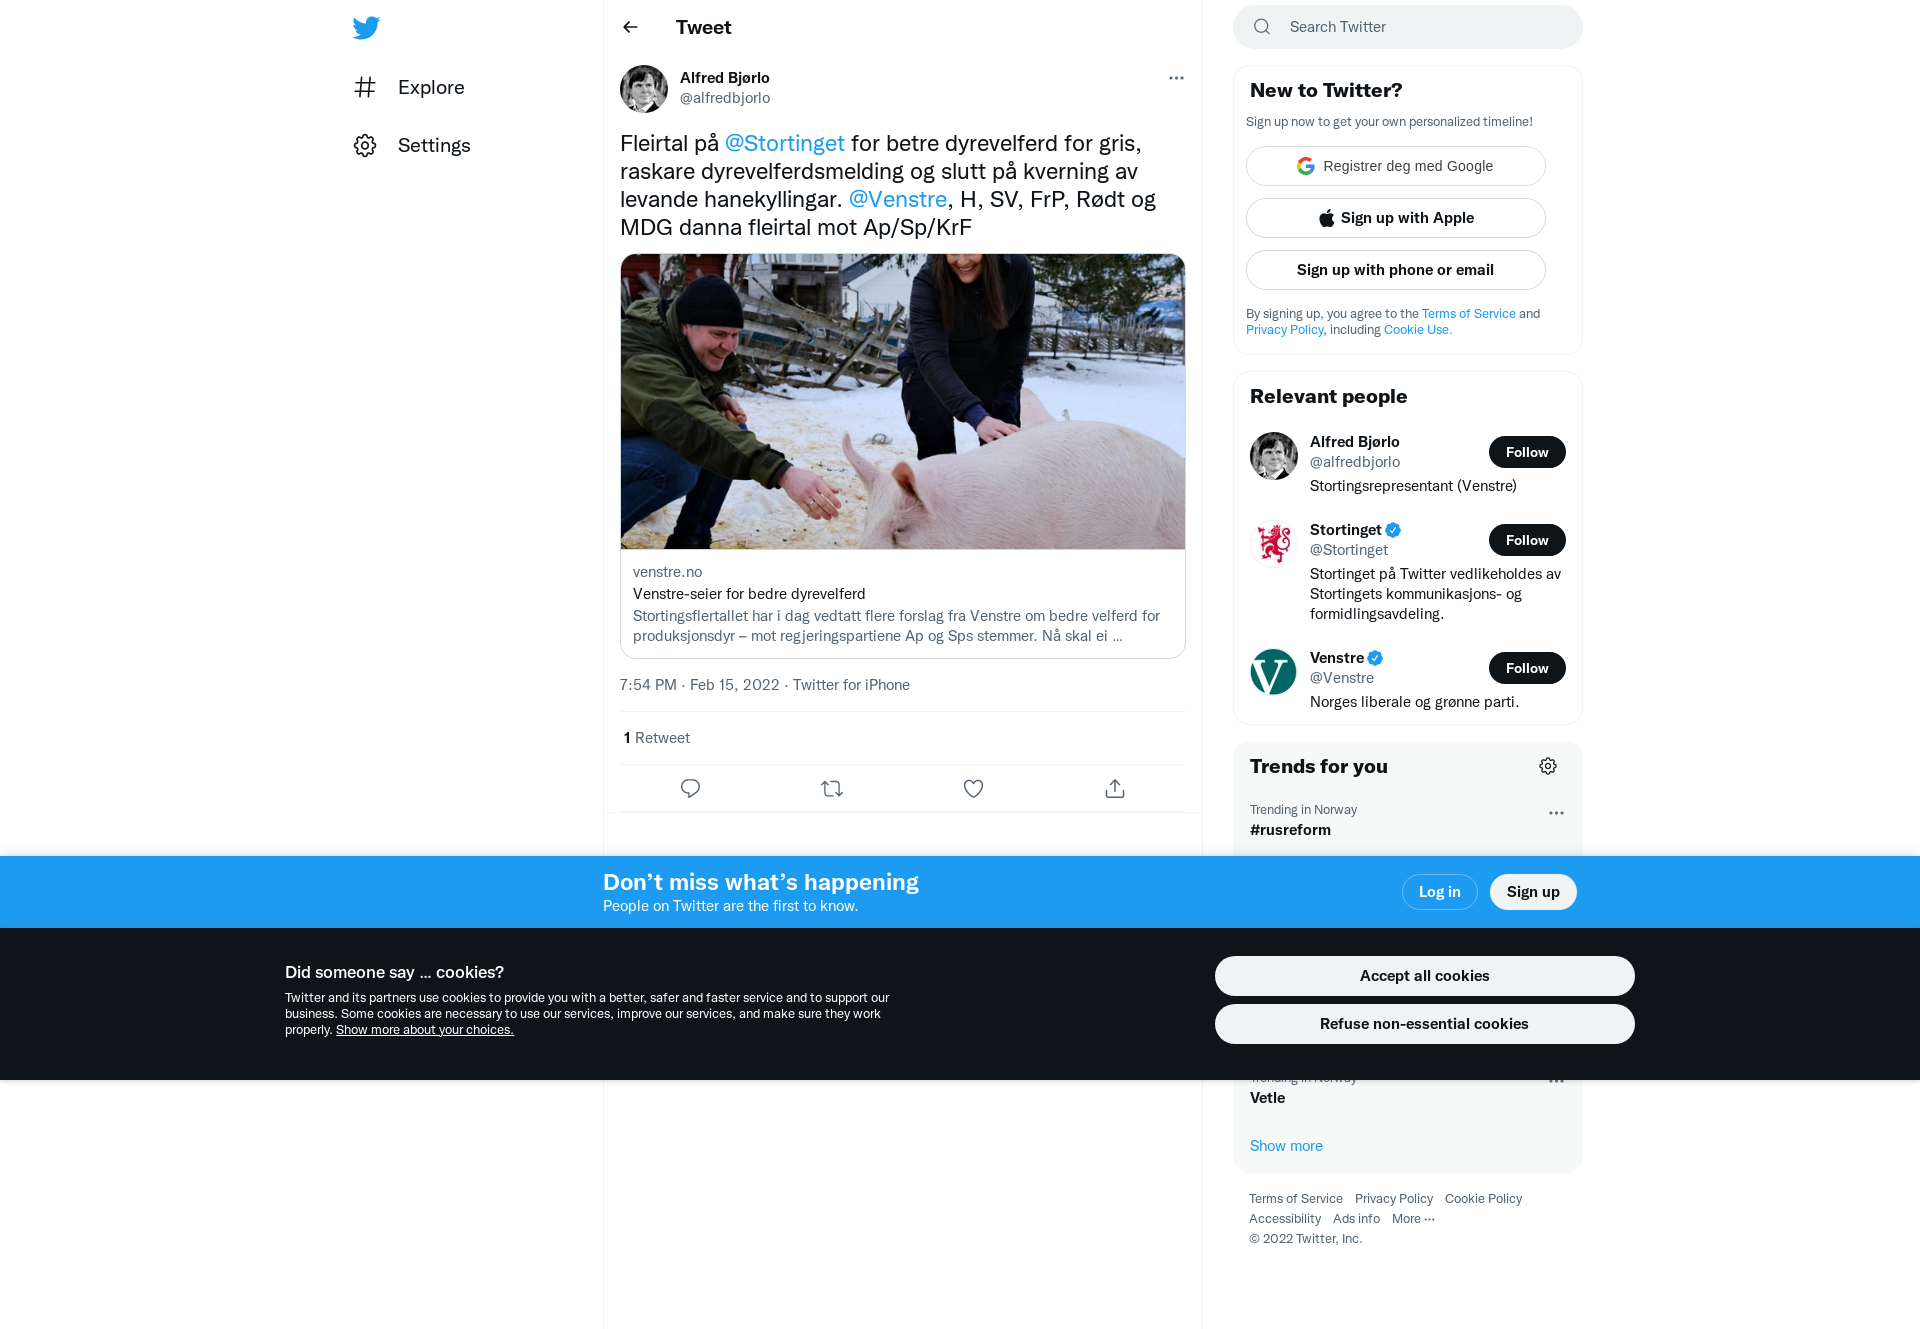Screen dimensions: 1920x1329
Task: Click the Search Twitter field
Action: coord(1408,27)
